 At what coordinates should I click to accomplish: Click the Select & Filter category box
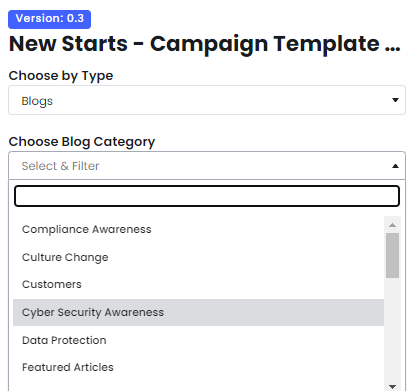[x=207, y=166]
